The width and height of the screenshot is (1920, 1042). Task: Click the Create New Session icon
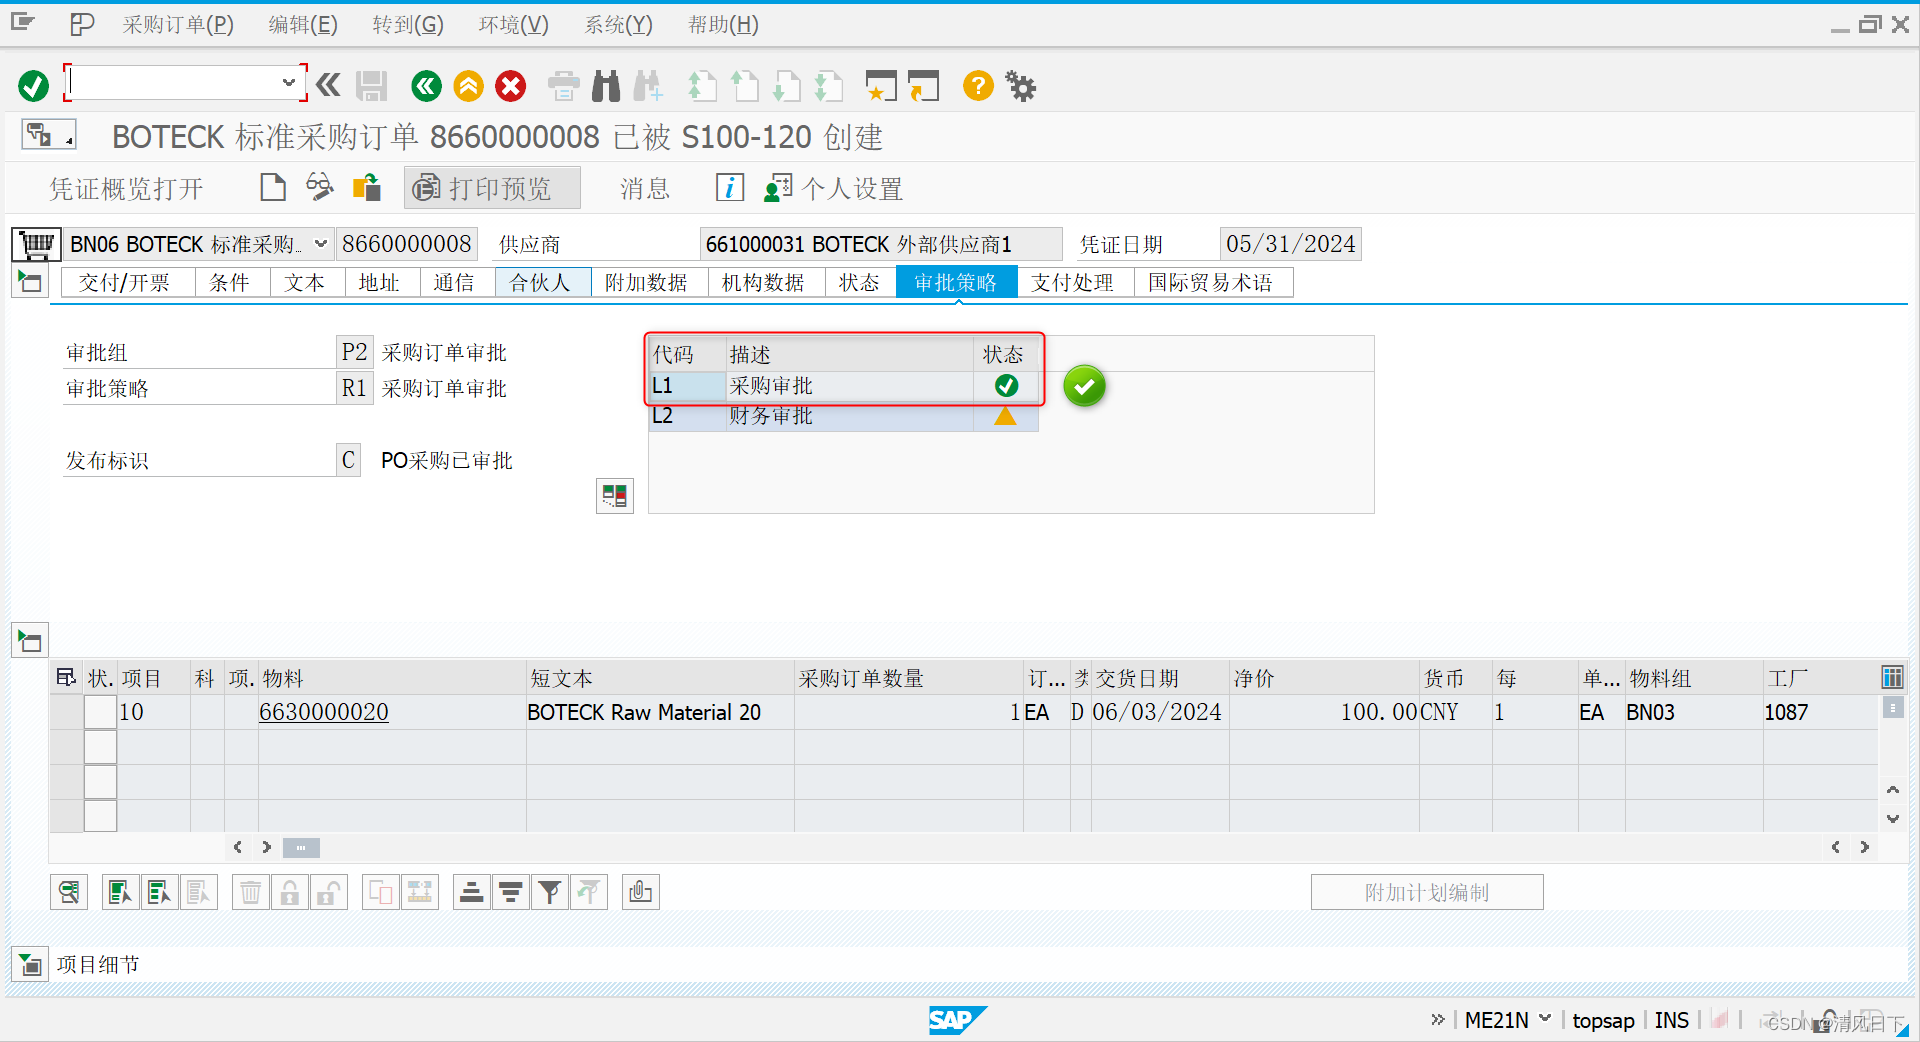881,86
